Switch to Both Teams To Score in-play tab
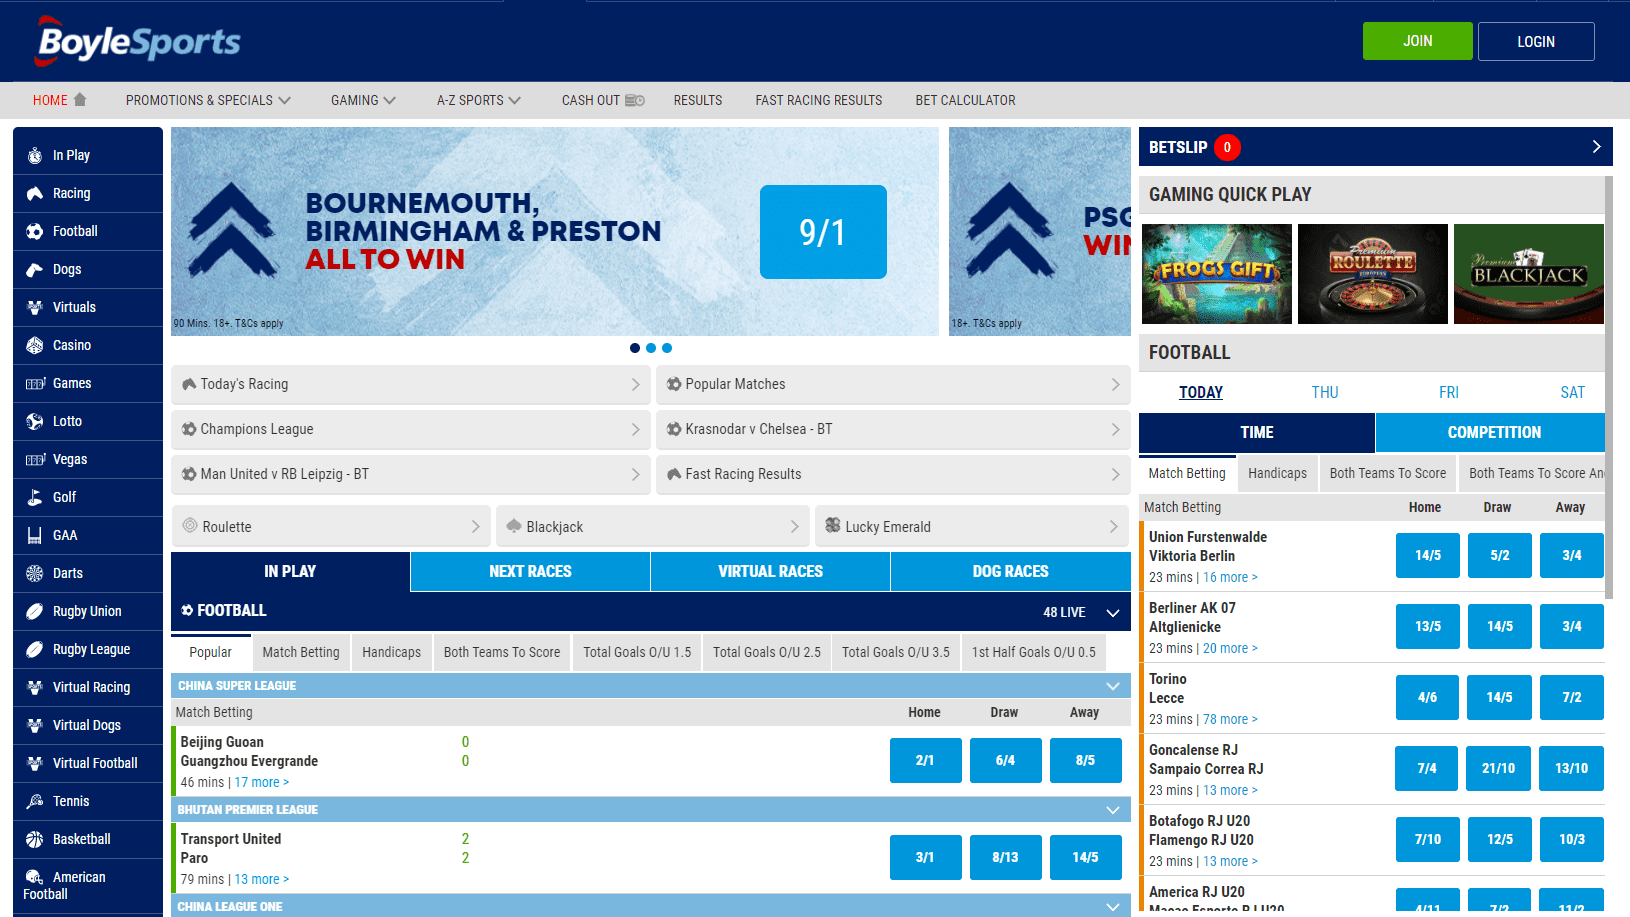Image resolution: width=1630 pixels, height=917 pixels. click(501, 652)
